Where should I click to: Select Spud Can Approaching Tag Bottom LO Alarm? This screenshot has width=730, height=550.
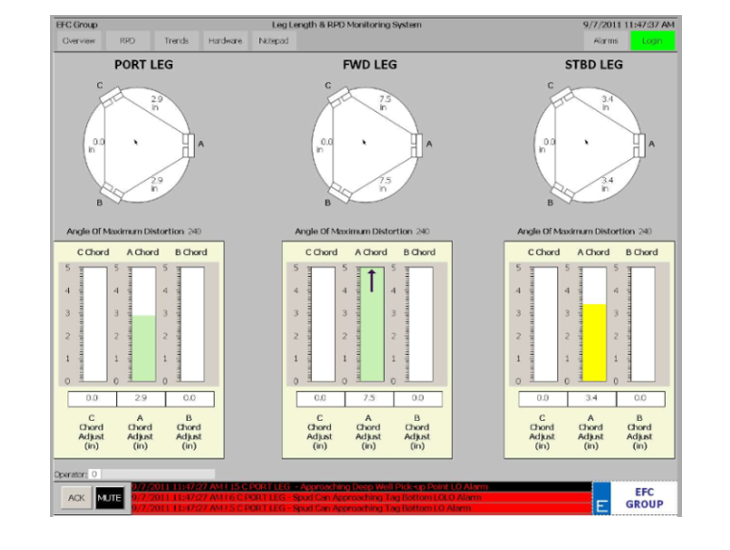[x=361, y=508]
